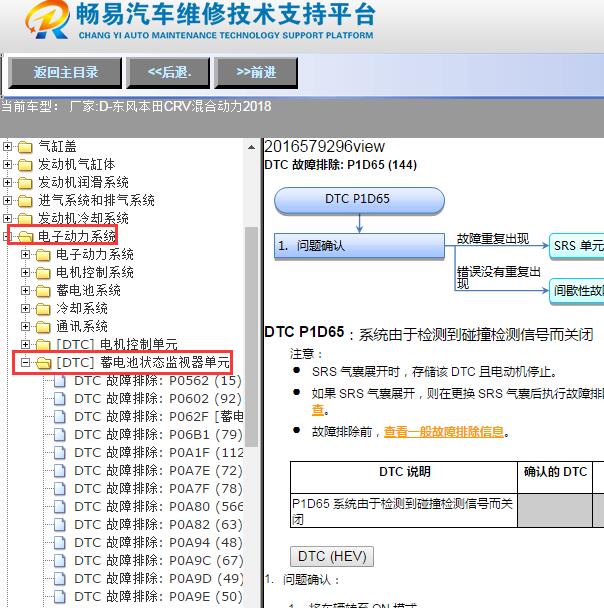Expand the 冷却系统 node

(x=25, y=308)
